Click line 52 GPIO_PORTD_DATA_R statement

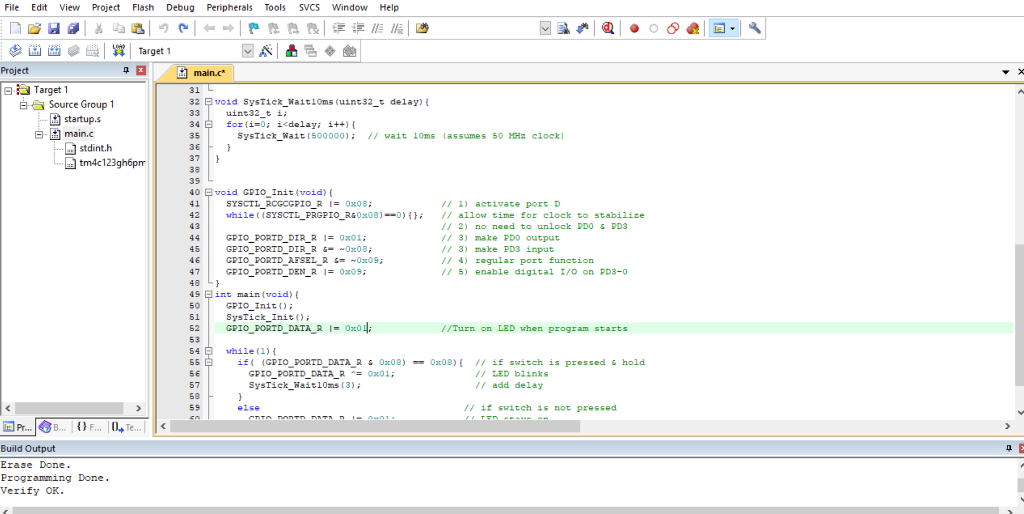[x=298, y=328]
